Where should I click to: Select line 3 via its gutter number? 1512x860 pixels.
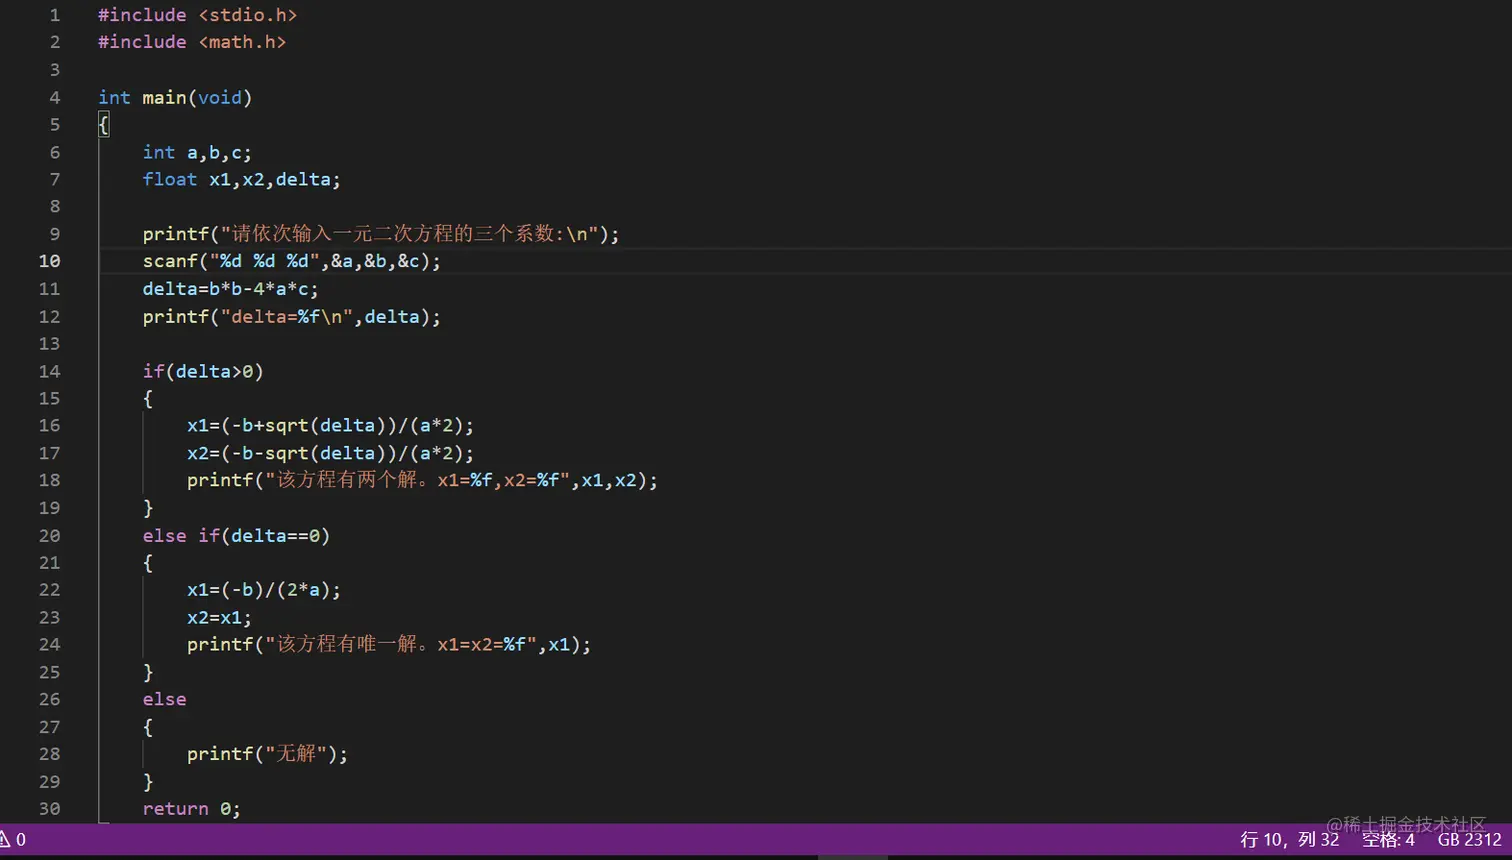tap(55, 70)
